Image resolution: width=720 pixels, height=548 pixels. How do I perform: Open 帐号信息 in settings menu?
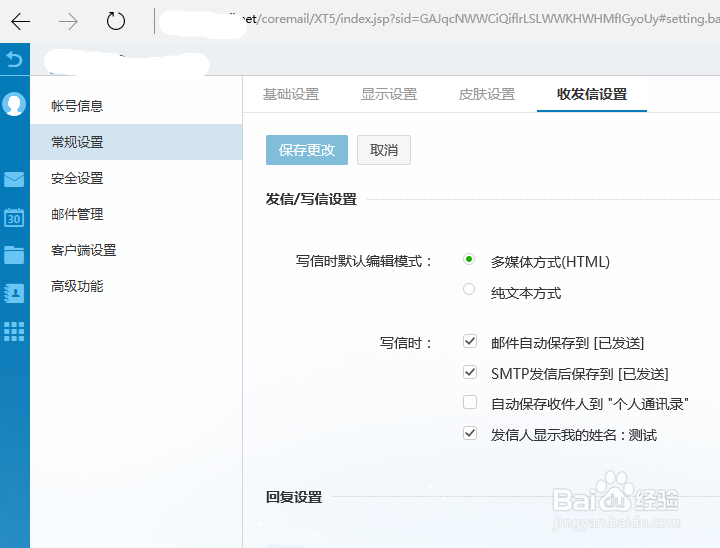(136, 106)
